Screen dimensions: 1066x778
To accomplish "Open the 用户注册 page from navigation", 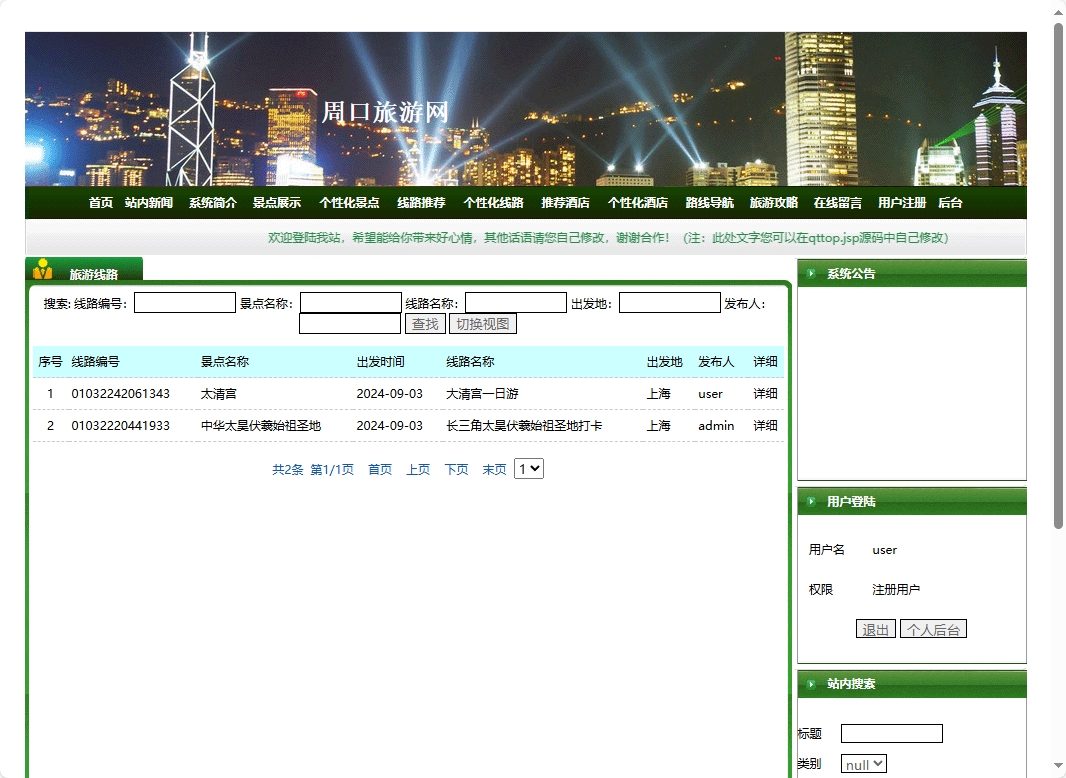I will click(x=902, y=202).
